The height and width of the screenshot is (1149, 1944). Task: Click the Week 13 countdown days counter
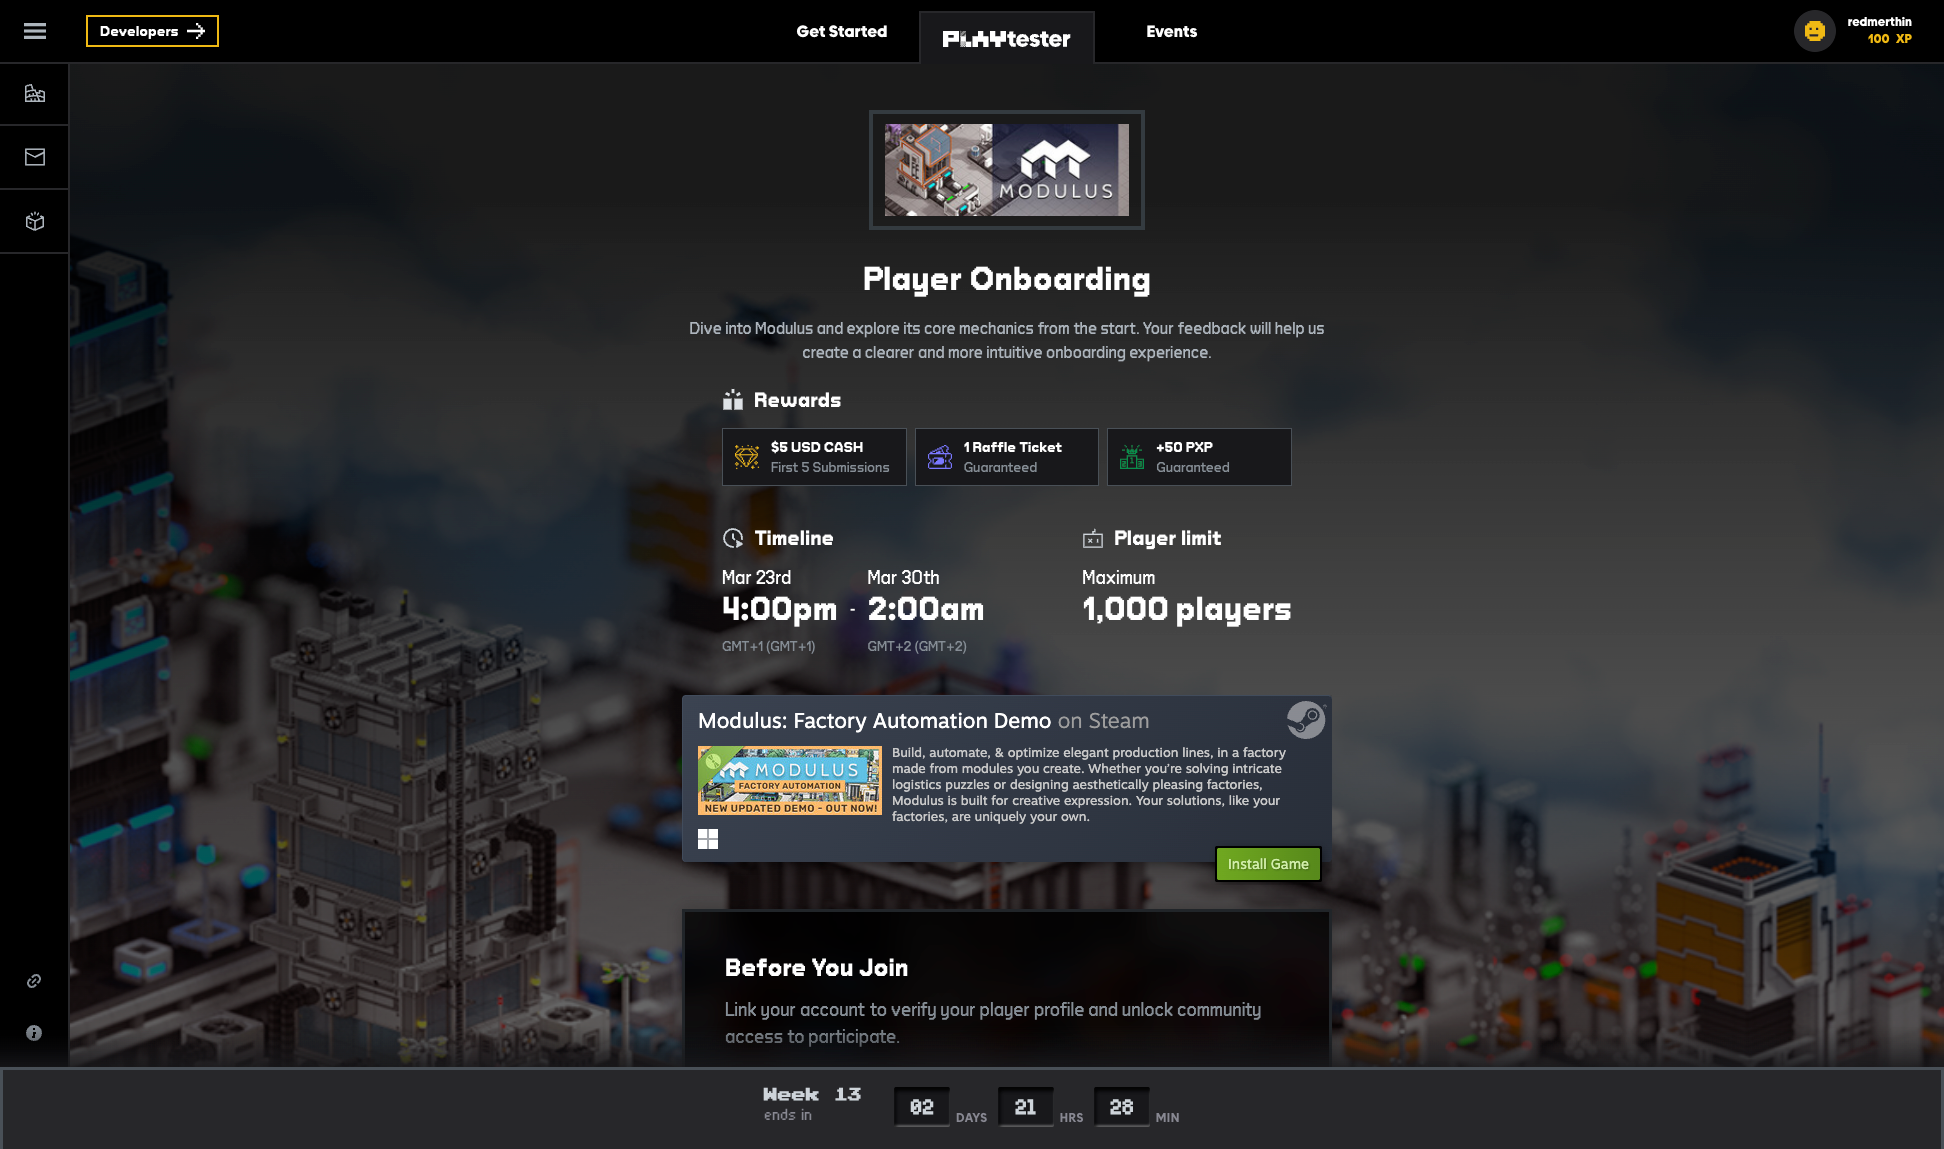coord(921,1106)
